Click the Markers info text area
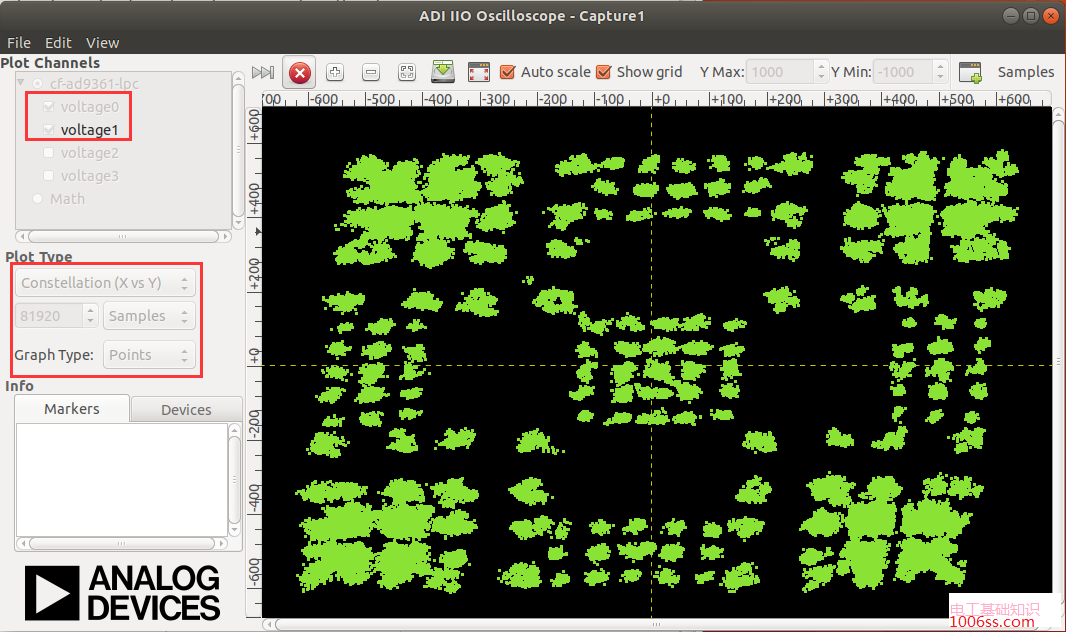This screenshot has width=1066, height=632. pos(122,480)
